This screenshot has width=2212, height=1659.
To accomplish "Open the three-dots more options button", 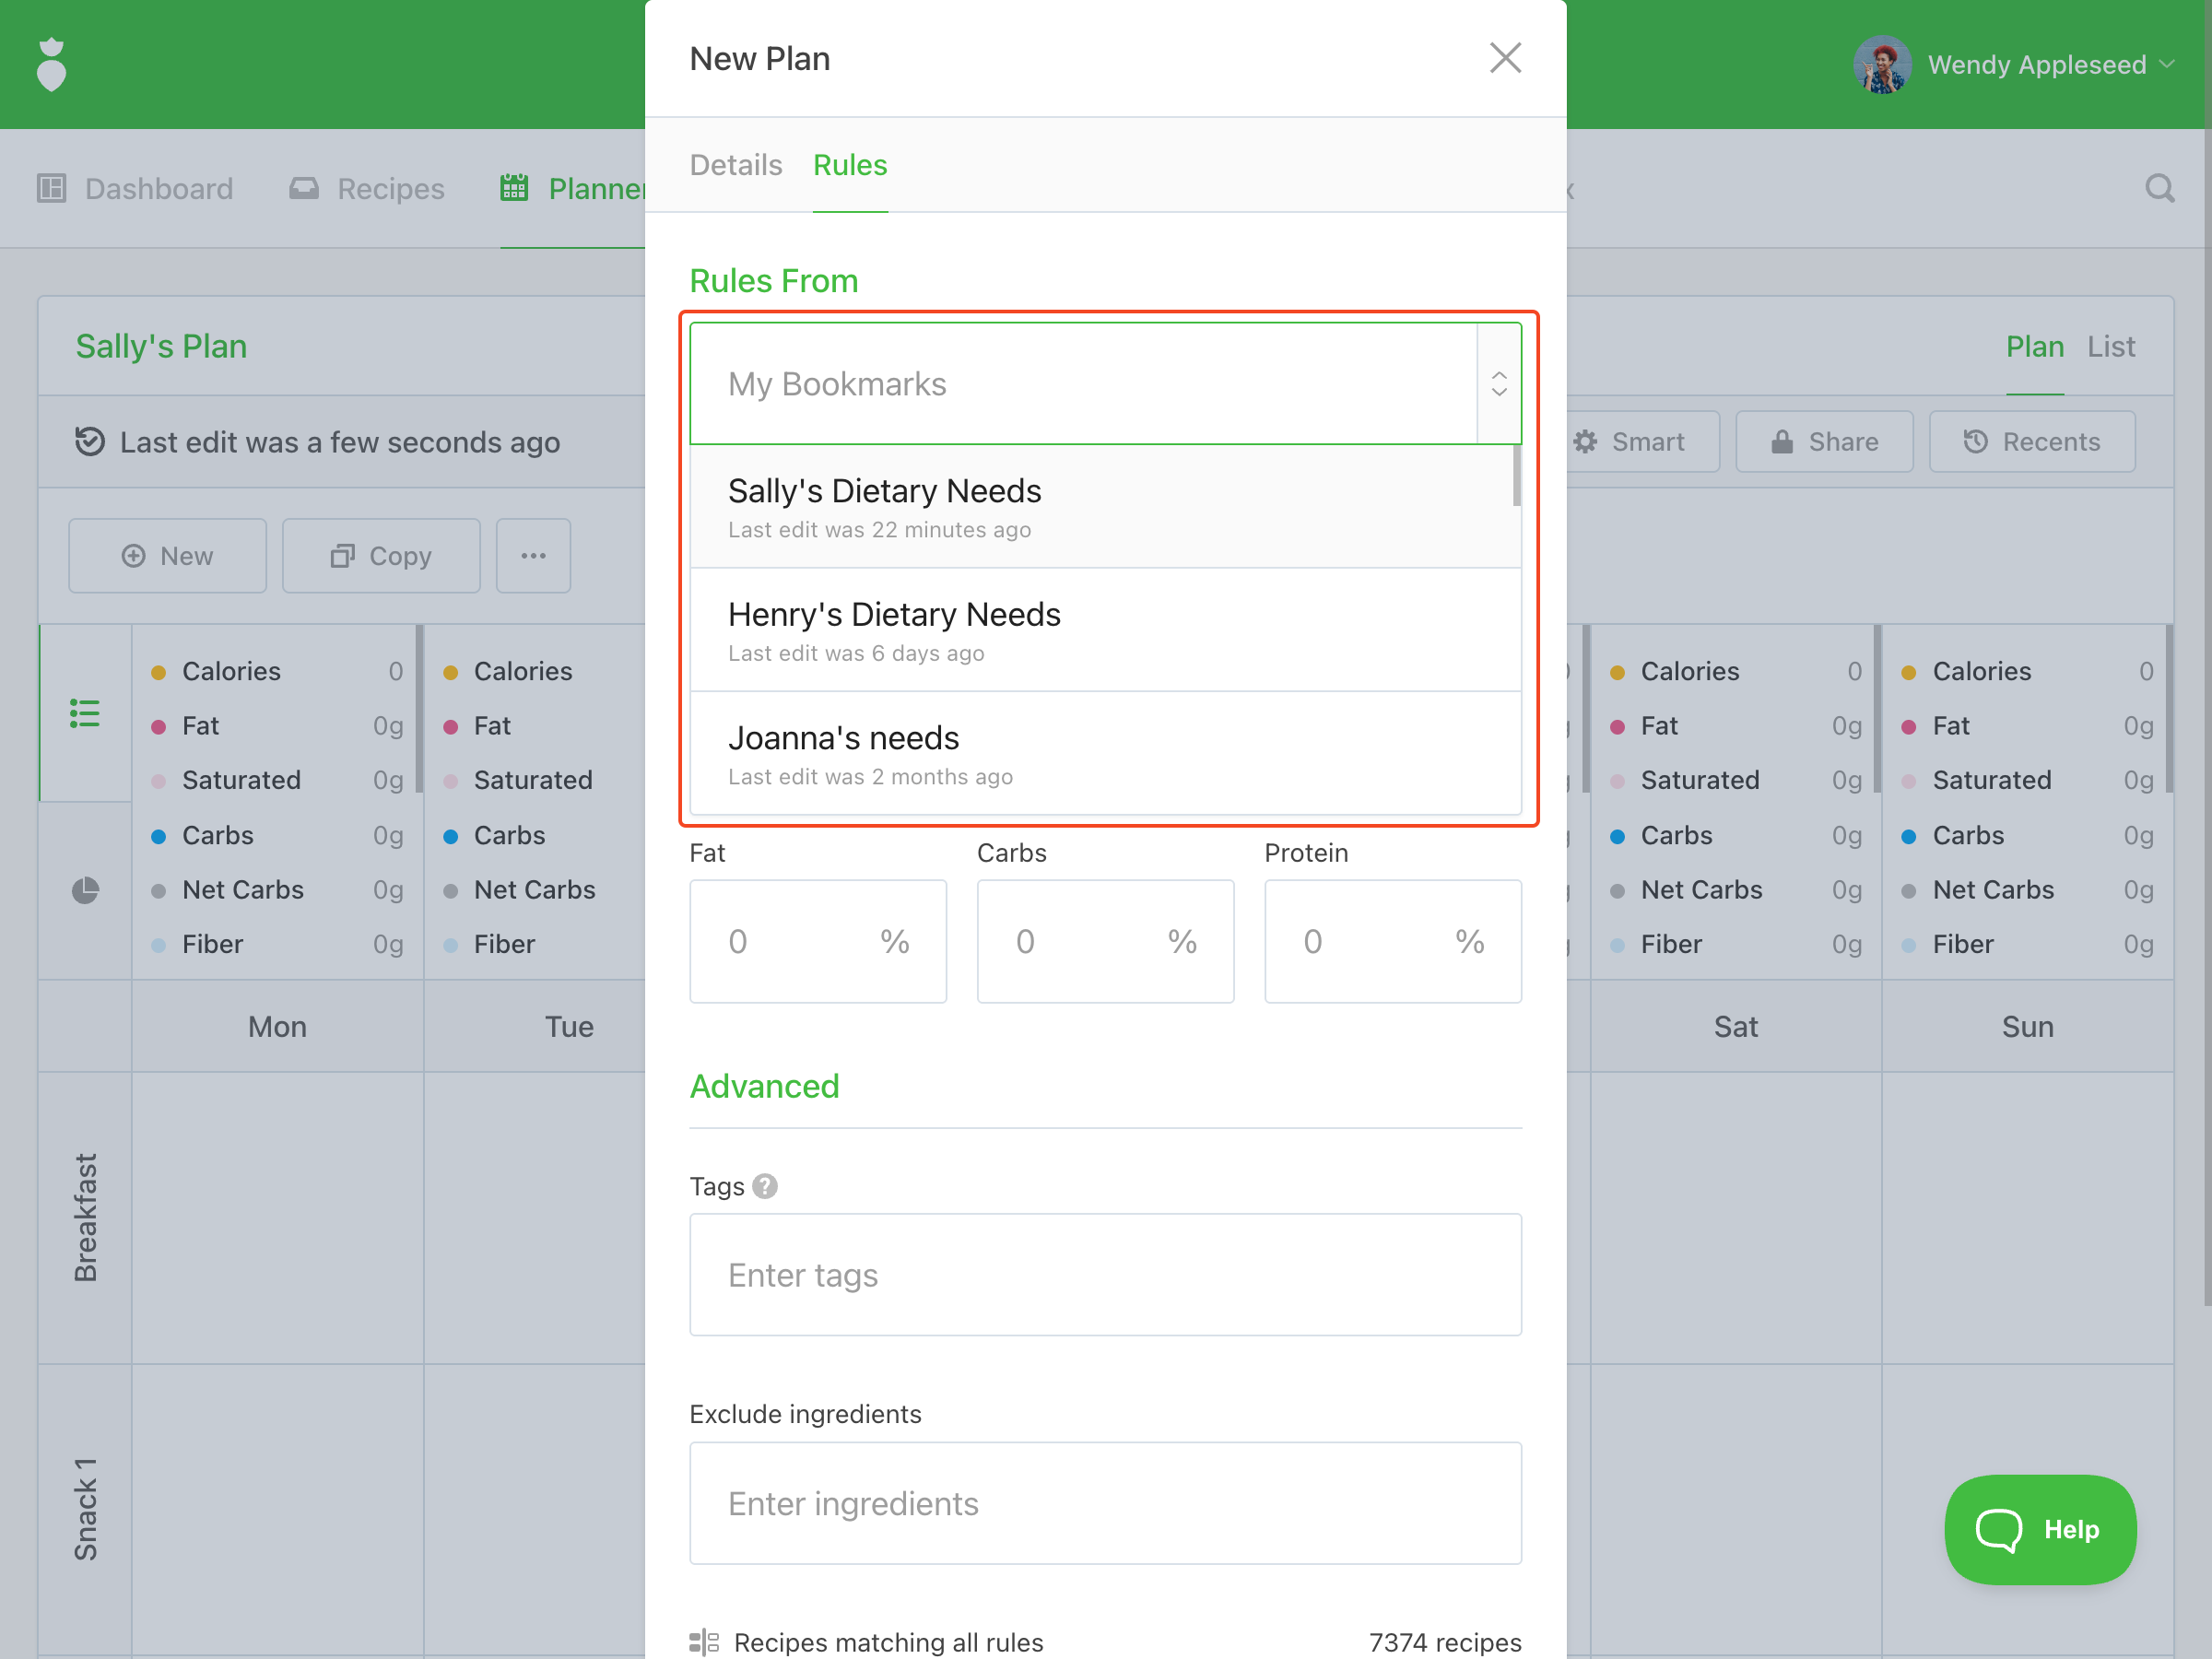I will pos(533,556).
